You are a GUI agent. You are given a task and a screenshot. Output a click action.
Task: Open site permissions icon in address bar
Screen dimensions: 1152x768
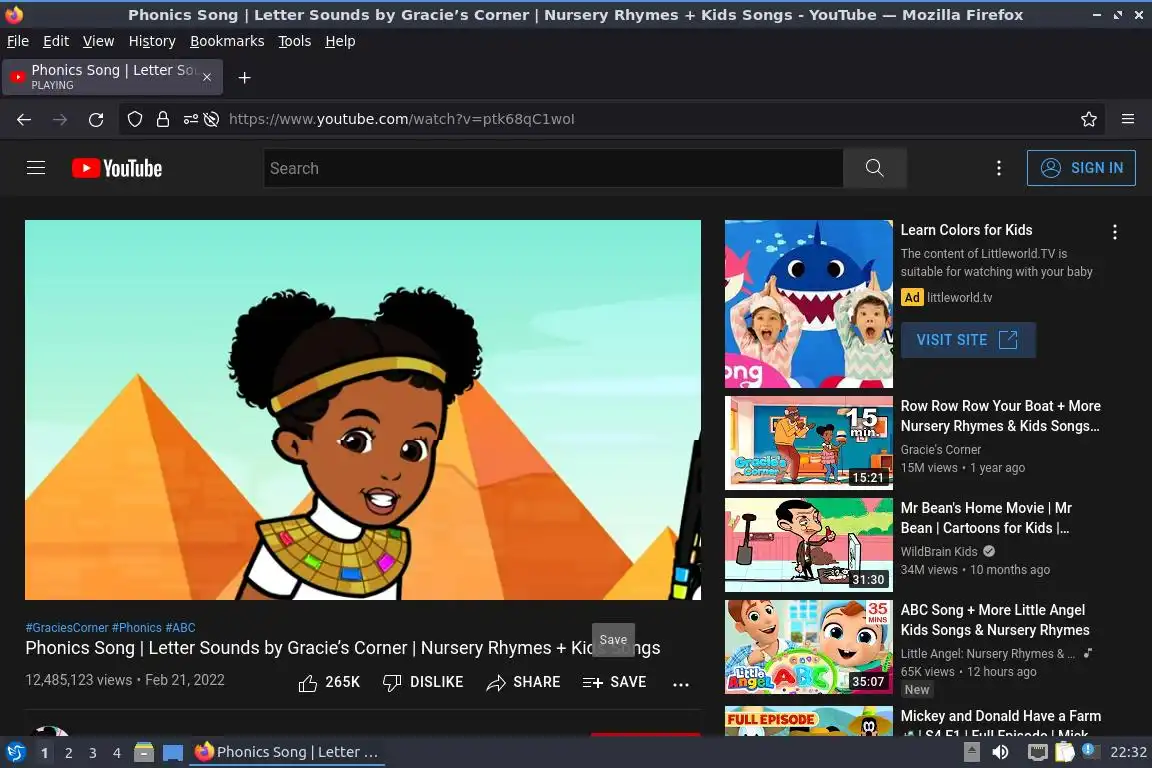click(190, 119)
